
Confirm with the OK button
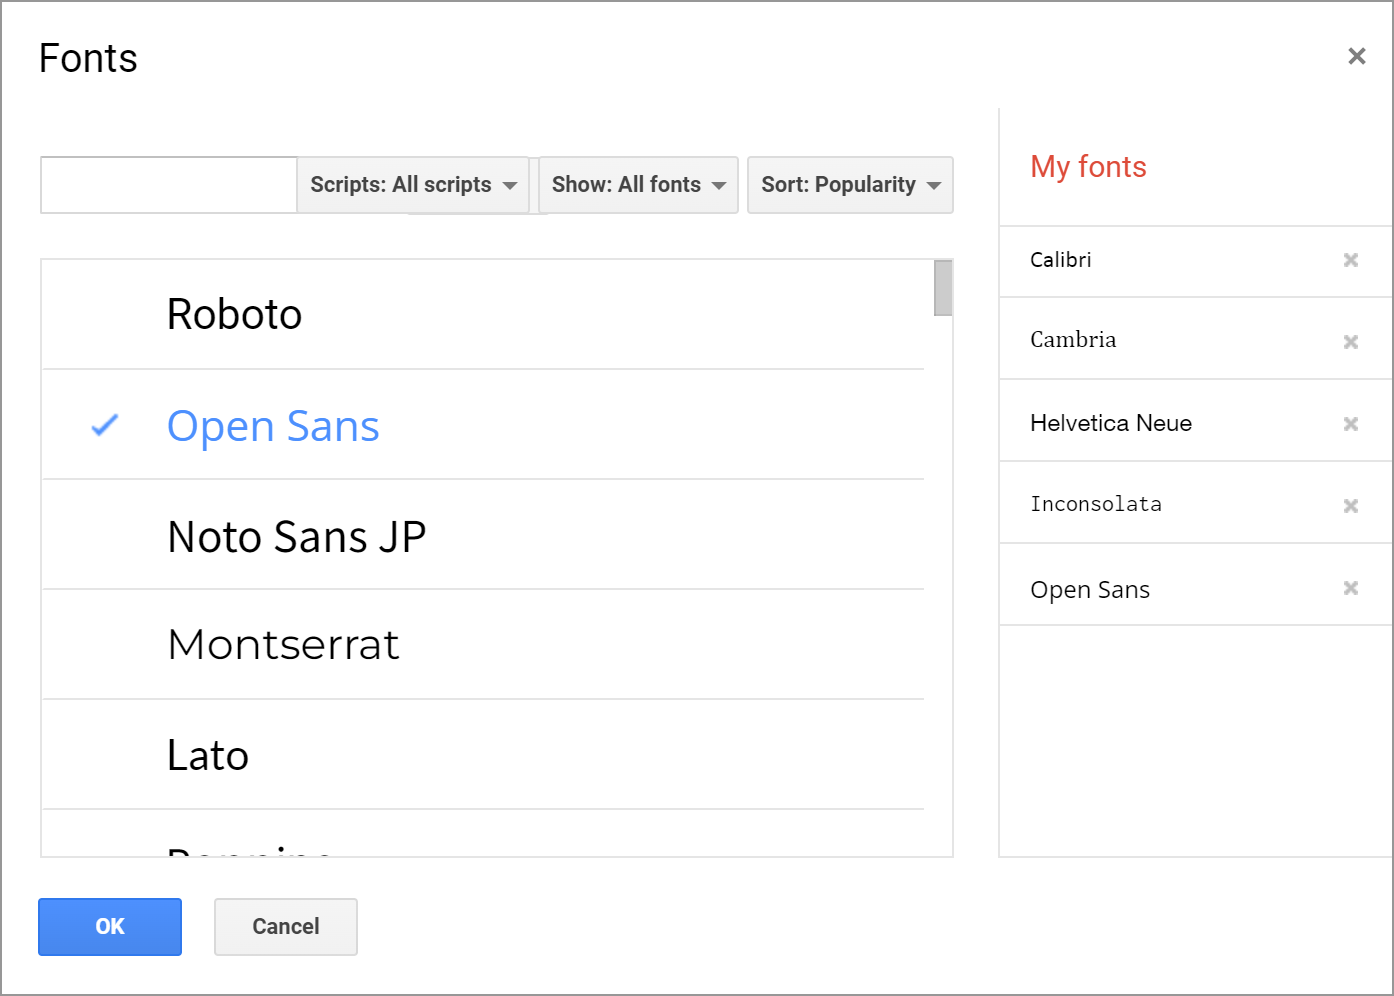coord(110,927)
